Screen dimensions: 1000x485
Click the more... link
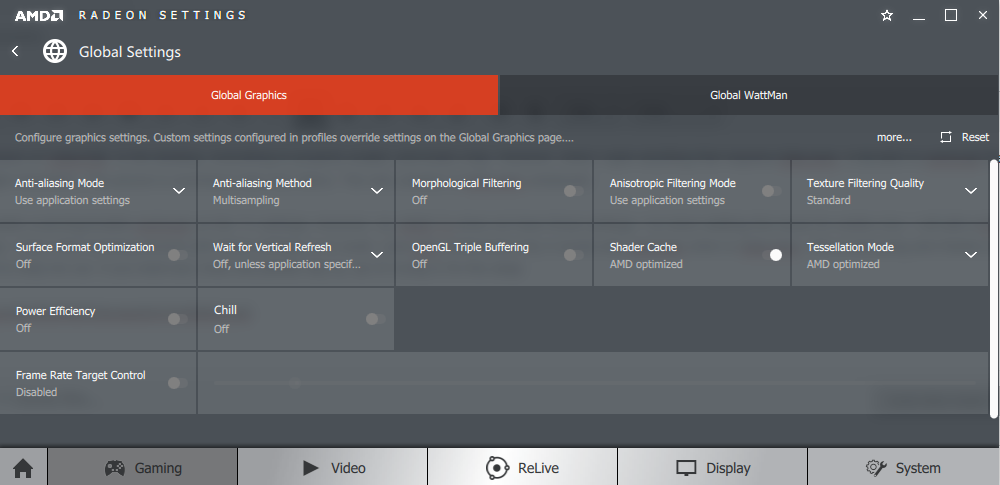[x=894, y=137]
